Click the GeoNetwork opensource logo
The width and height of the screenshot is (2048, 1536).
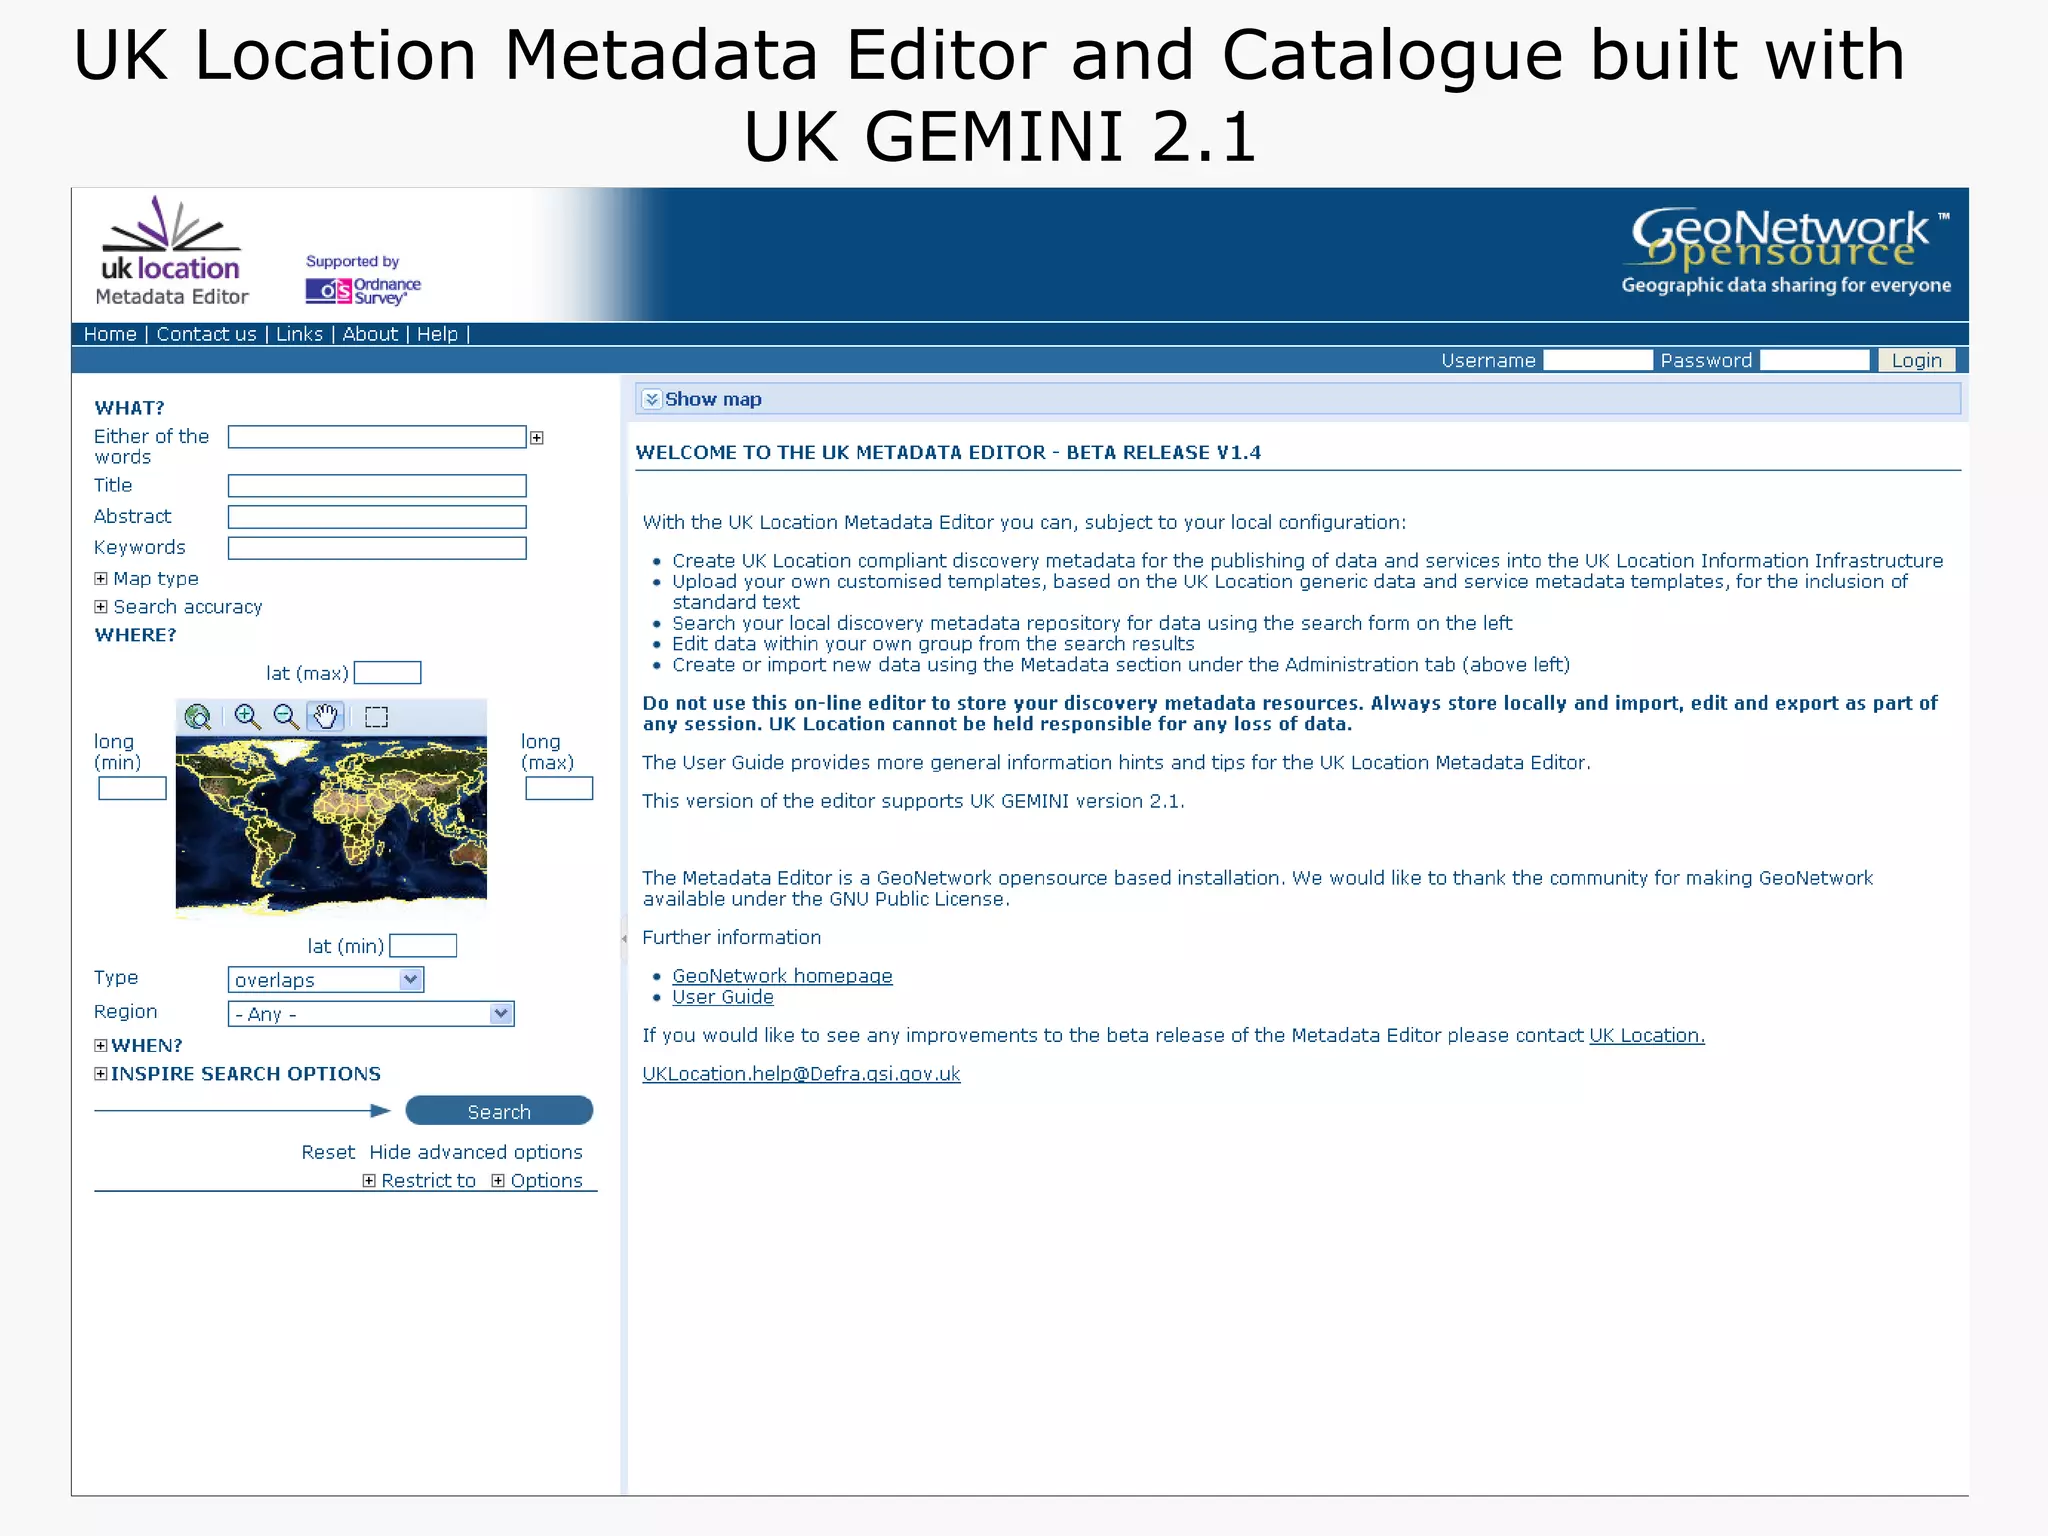coord(1786,252)
